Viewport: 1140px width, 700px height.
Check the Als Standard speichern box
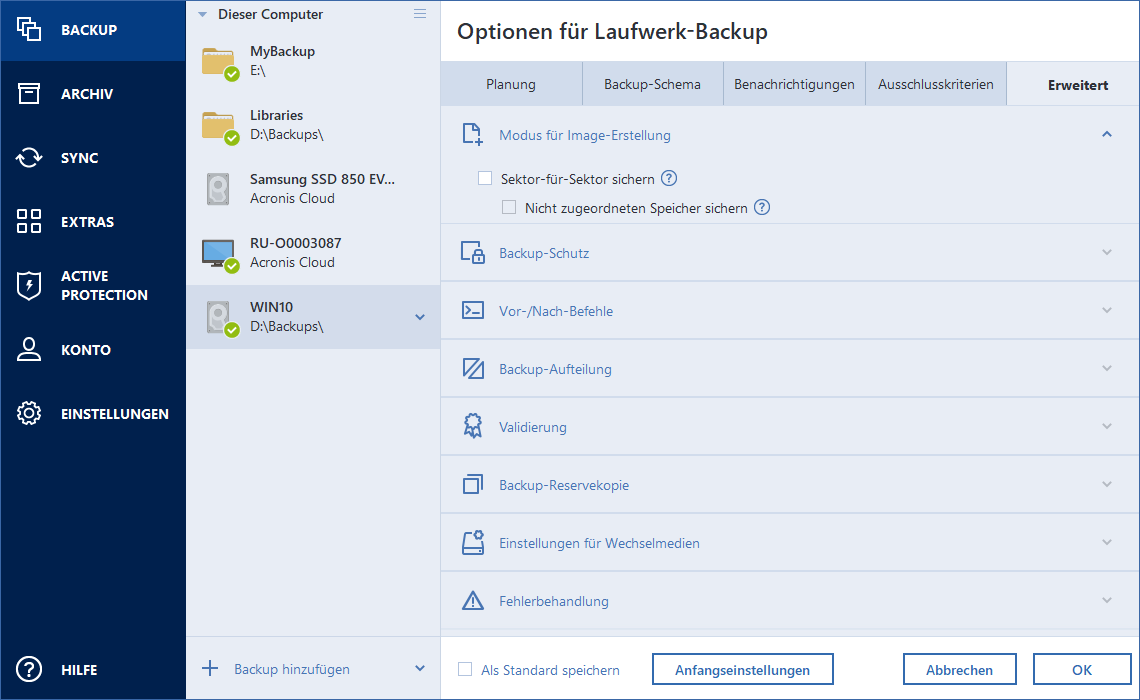pyautogui.click(x=465, y=670)
